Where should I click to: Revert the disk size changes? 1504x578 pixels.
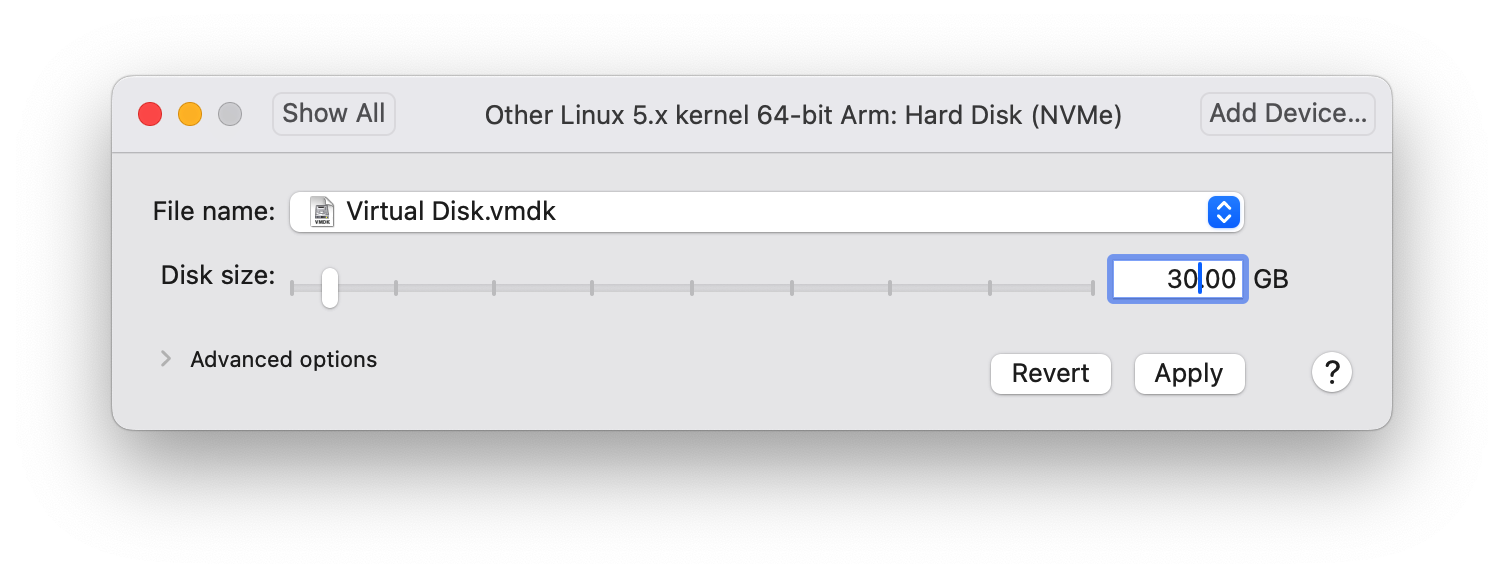tap(1051, 374)
